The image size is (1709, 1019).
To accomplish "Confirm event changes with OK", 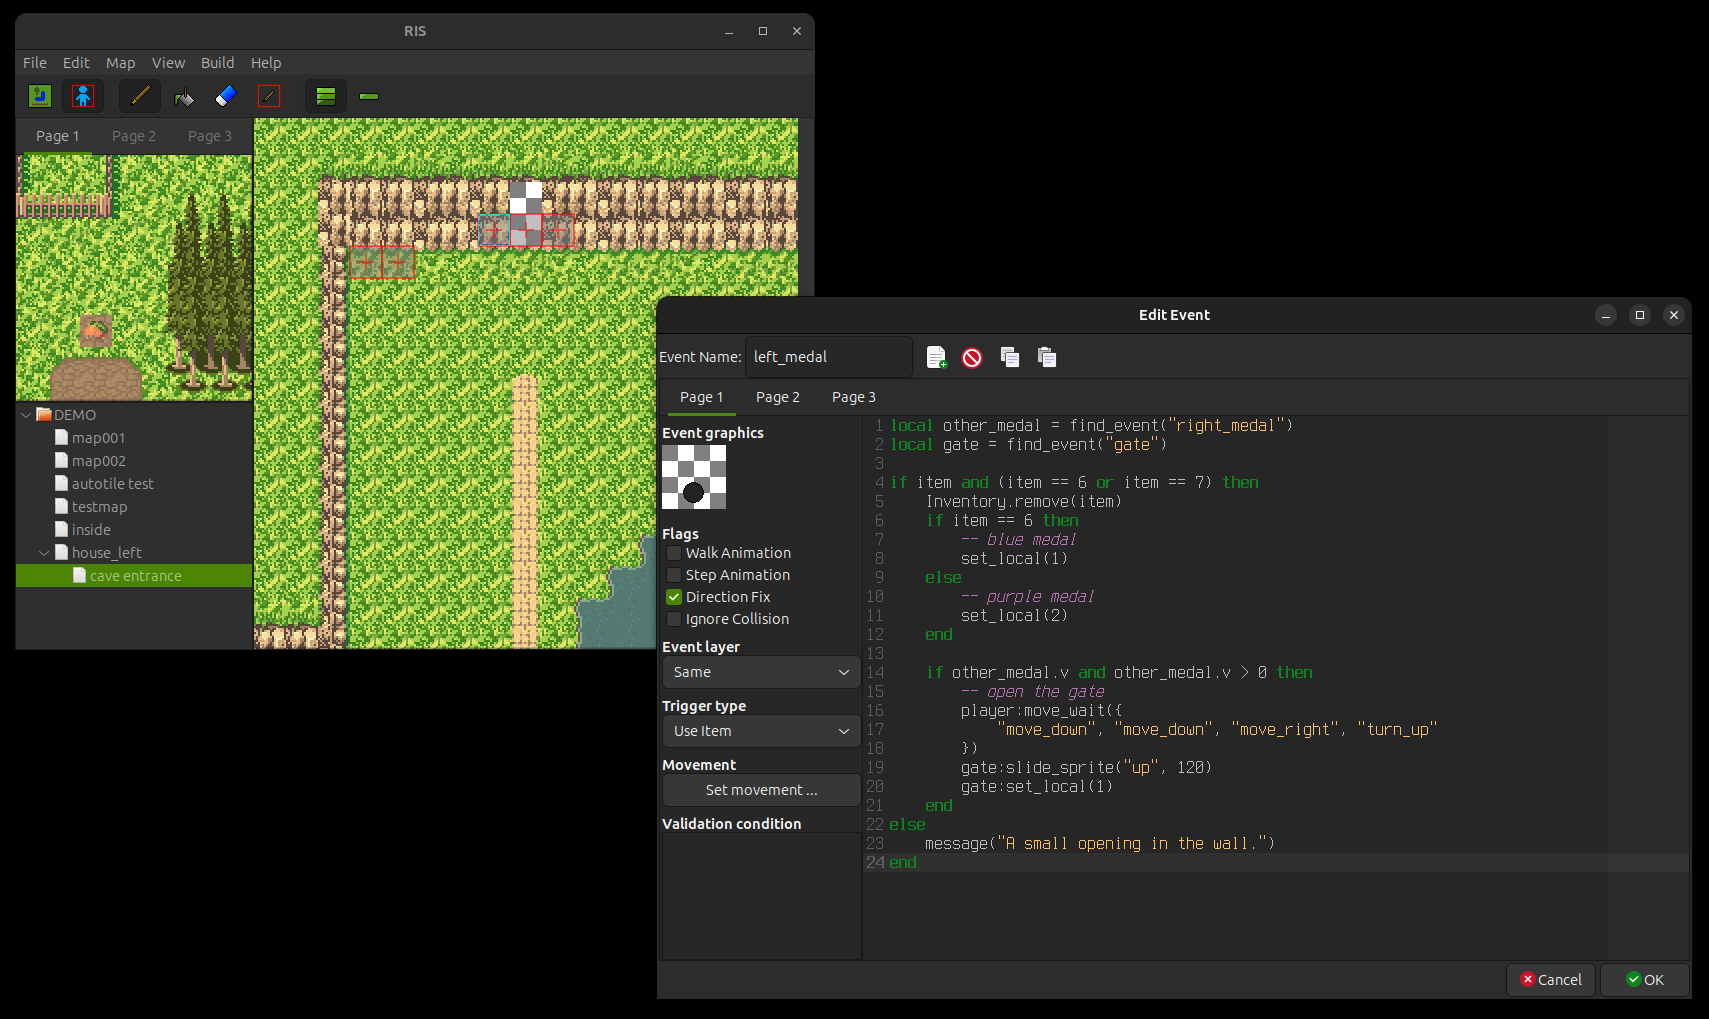I will pos(1645,980).
